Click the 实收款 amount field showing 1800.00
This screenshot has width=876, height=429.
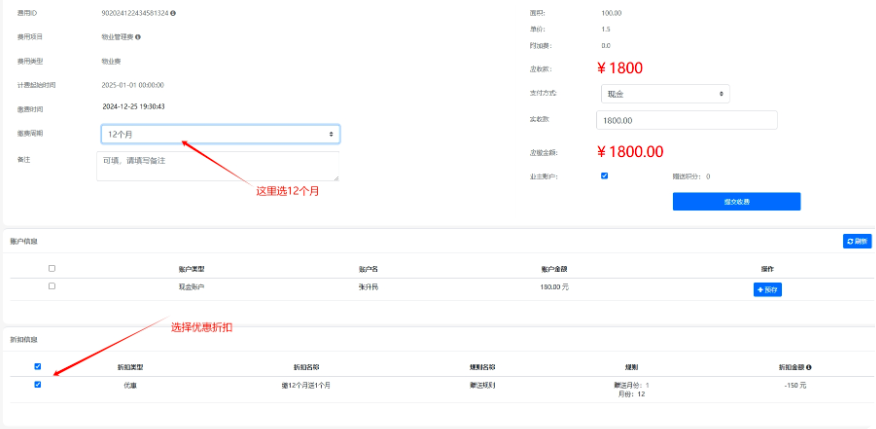686,120
